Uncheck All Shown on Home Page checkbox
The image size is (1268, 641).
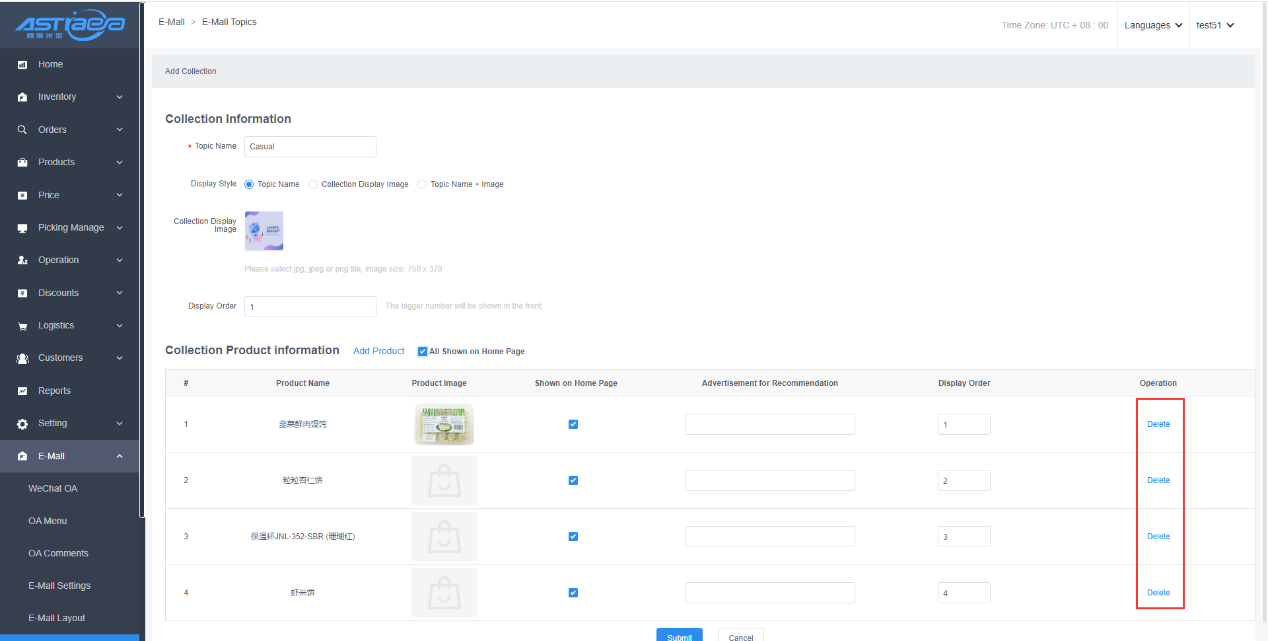(422, 351)
